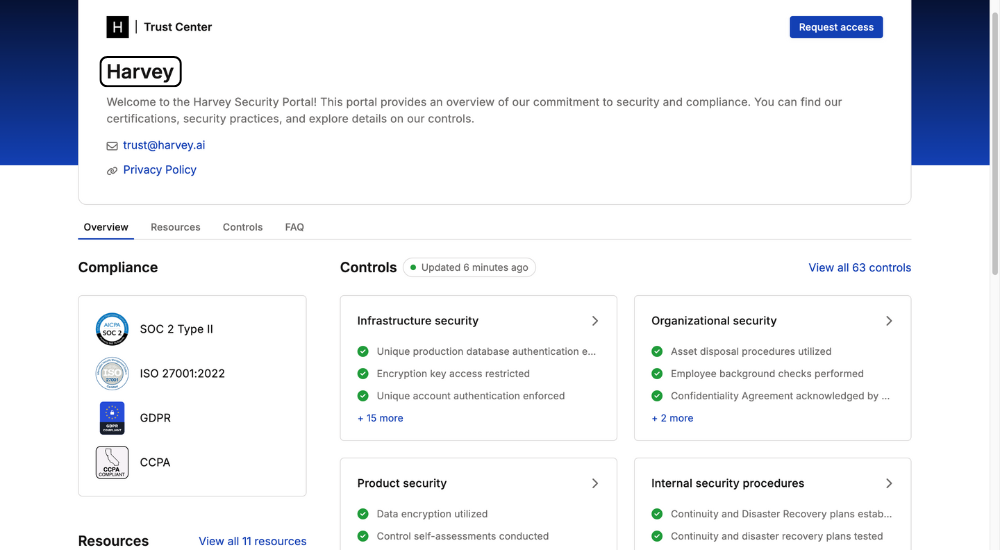Show the + 15 more infrastructure controls
The image size is (1000, 550).
(x=380, y=418)
